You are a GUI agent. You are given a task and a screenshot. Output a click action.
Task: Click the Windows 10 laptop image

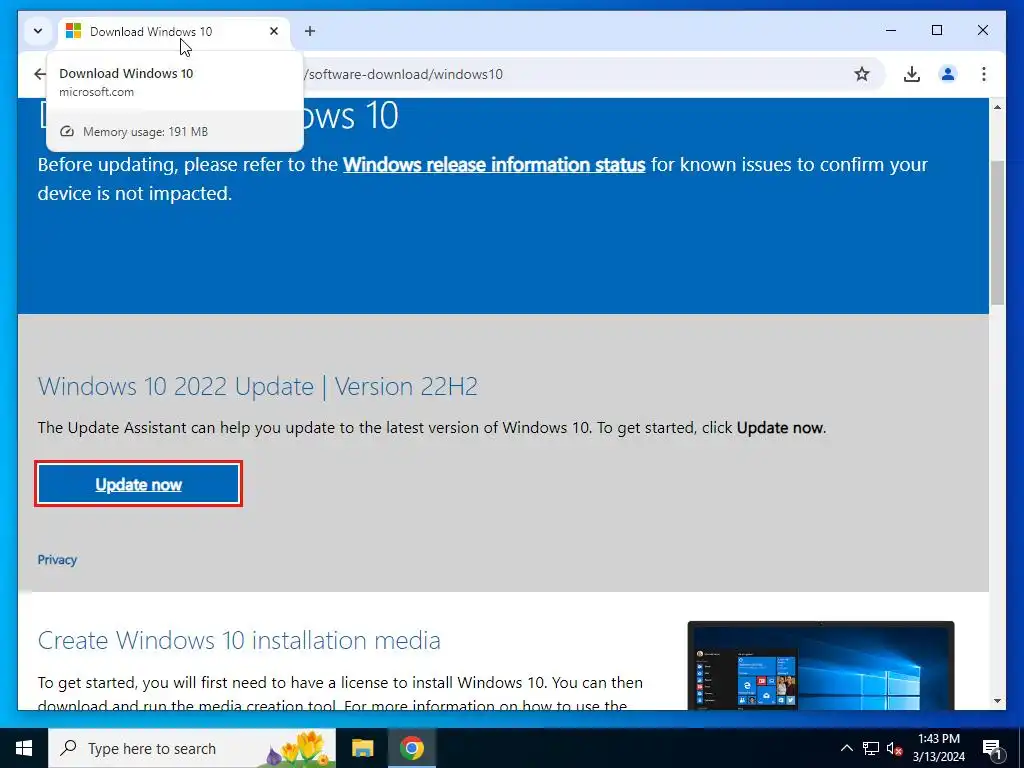pyautogui.click(x=821, y=665)
